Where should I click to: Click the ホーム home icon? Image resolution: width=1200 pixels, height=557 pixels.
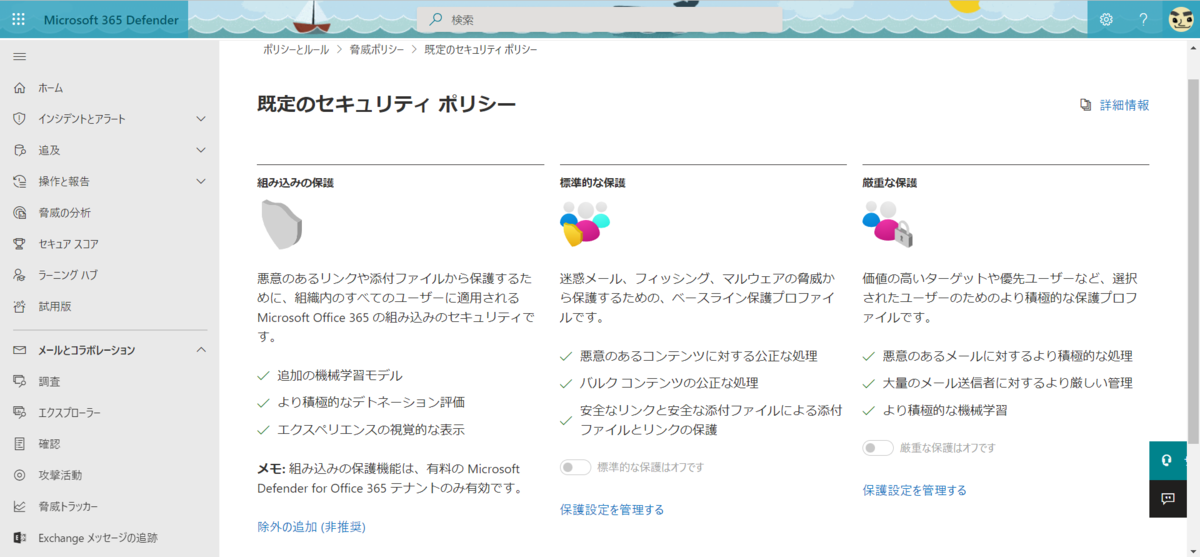tap(19, 88)
